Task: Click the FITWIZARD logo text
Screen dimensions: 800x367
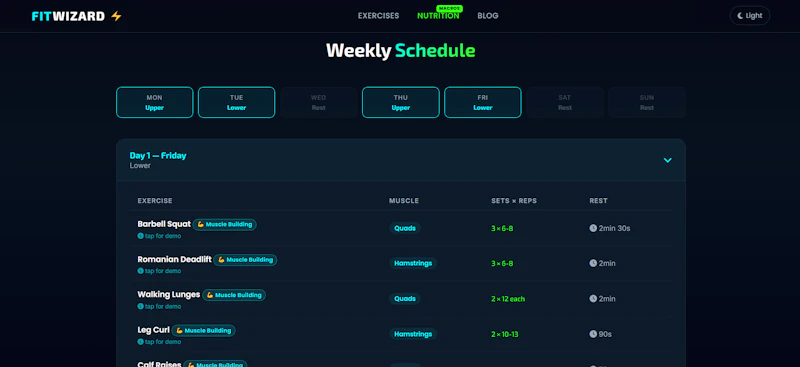Action: tap(68, 16)
